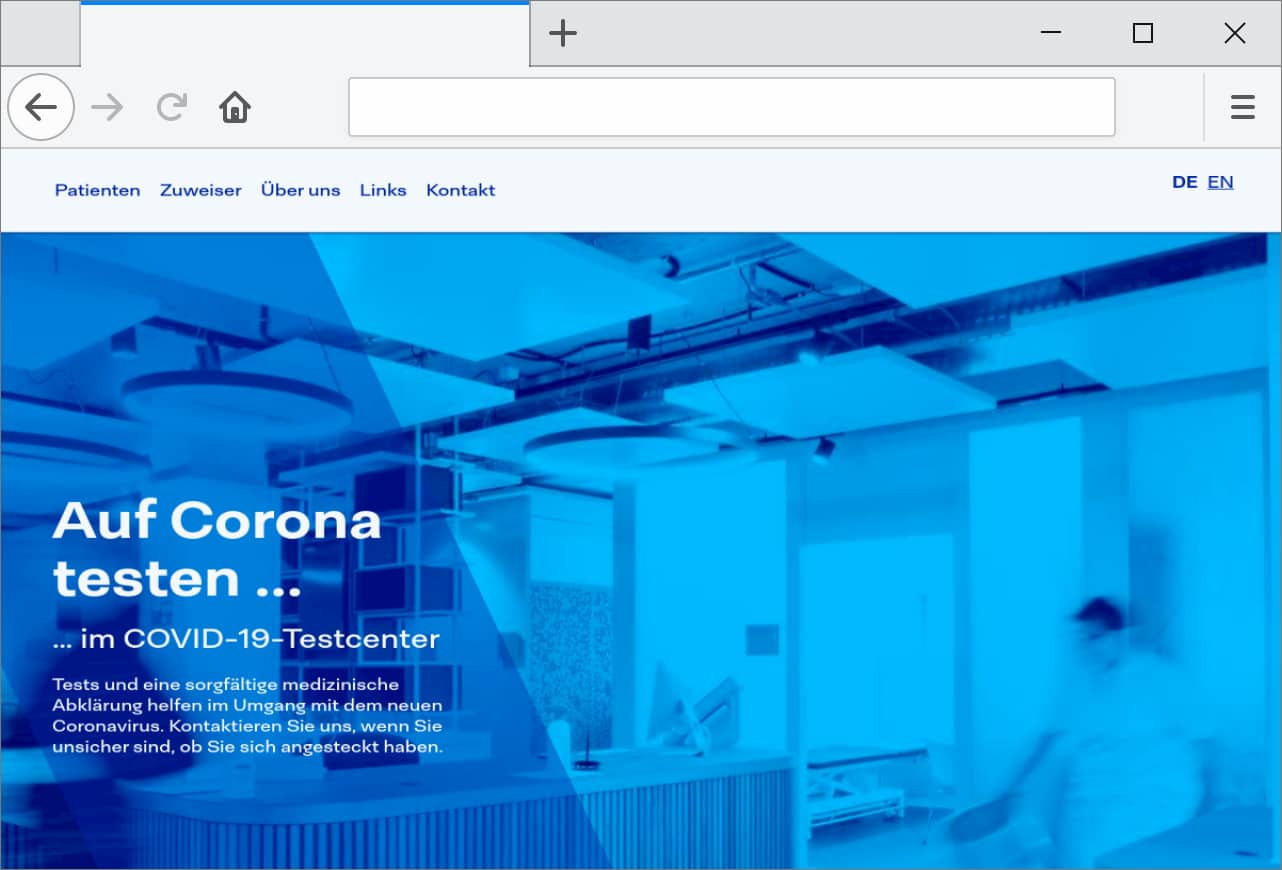
Task: Select the active browser tab
Action: 305,34
